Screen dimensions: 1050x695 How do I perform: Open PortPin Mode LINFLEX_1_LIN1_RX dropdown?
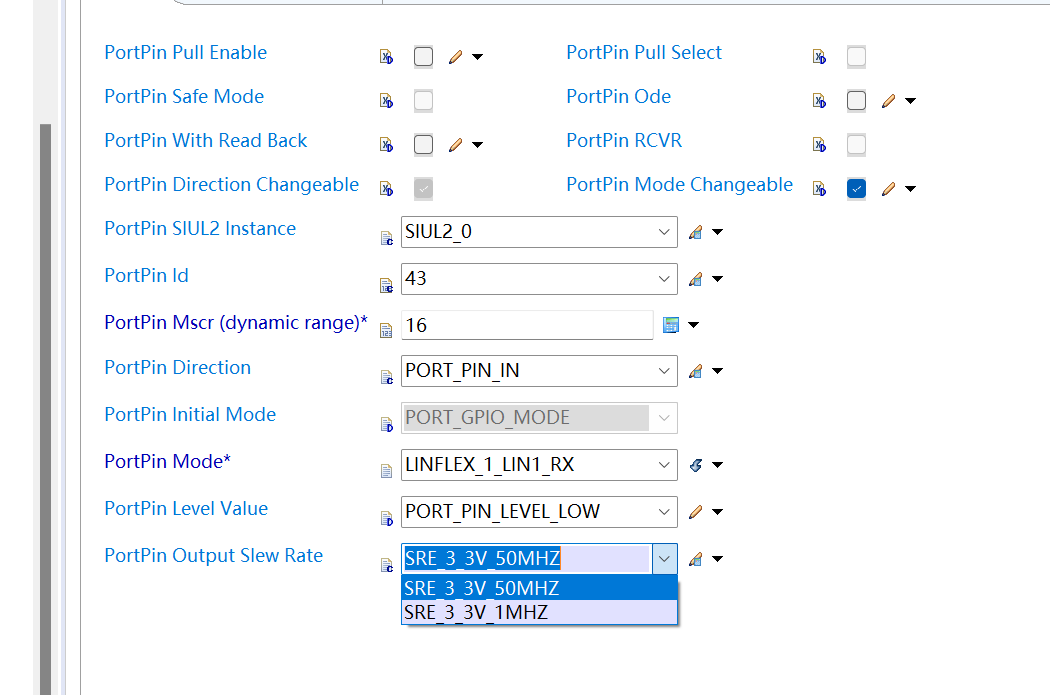pyautogui.click(x=665, y=465)
